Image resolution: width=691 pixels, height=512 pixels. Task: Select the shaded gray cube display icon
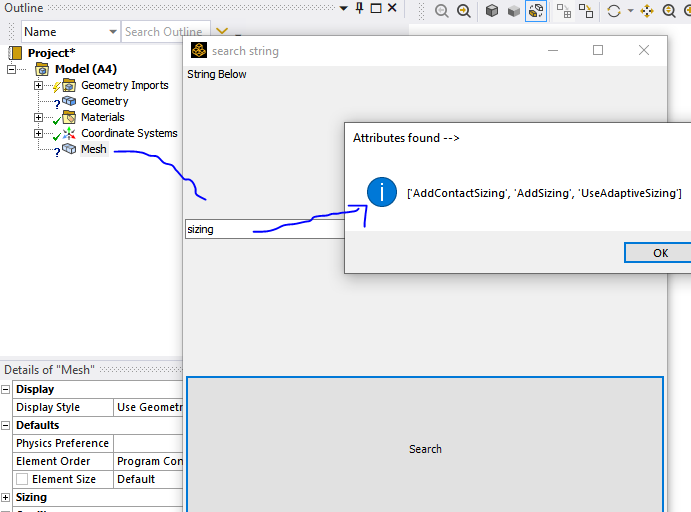click(x=513, y=11)
